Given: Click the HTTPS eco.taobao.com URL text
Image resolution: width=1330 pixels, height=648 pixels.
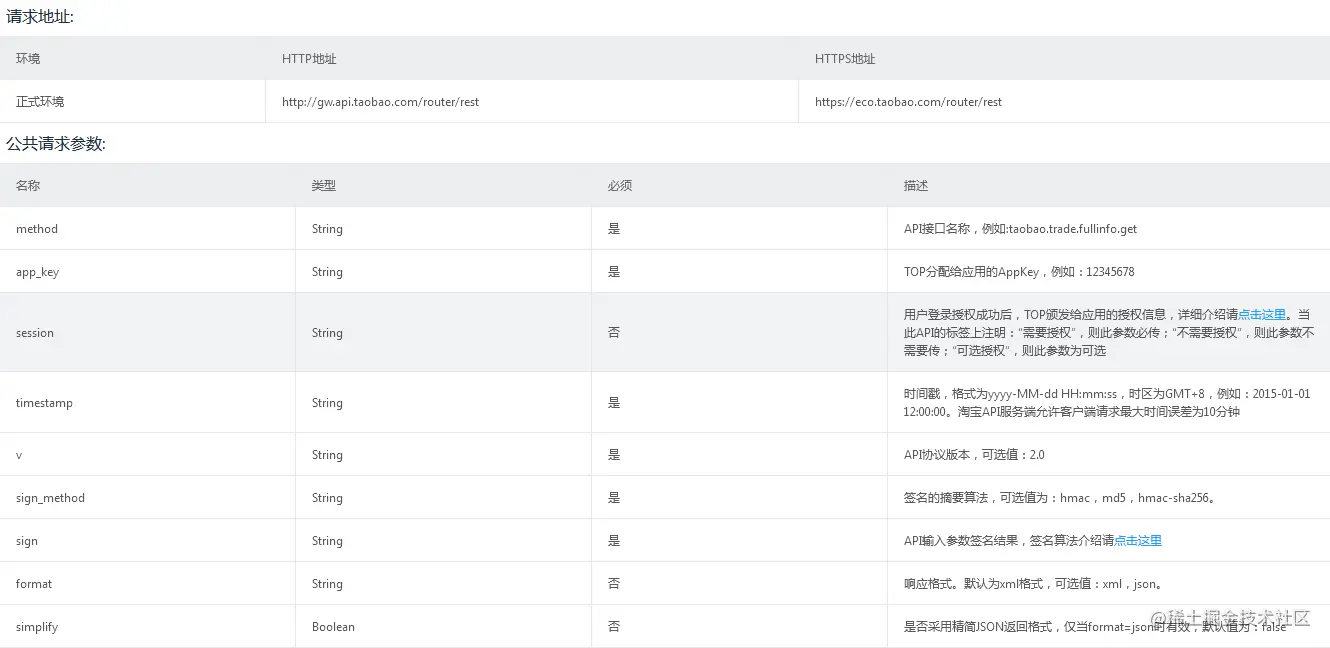Looking at the screenshot, I should click(x=908, y=102).
